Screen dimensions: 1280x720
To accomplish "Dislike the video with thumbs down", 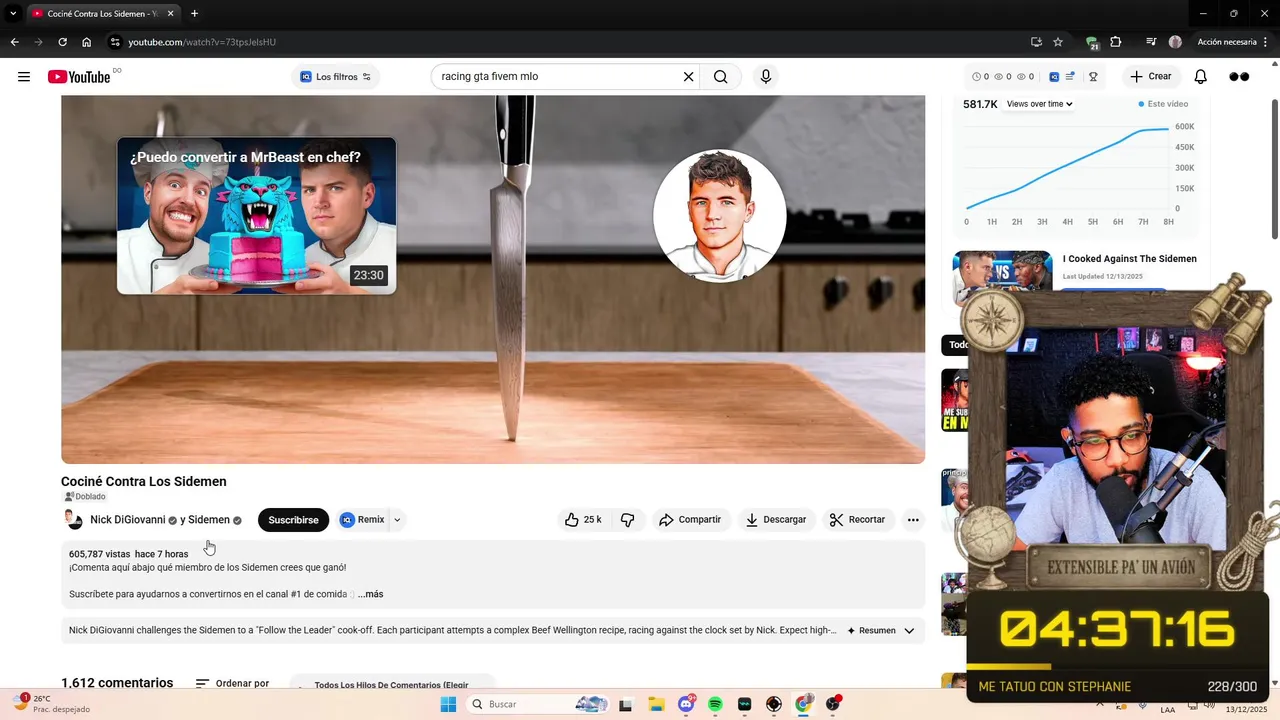I will click(x=628, y=520).
